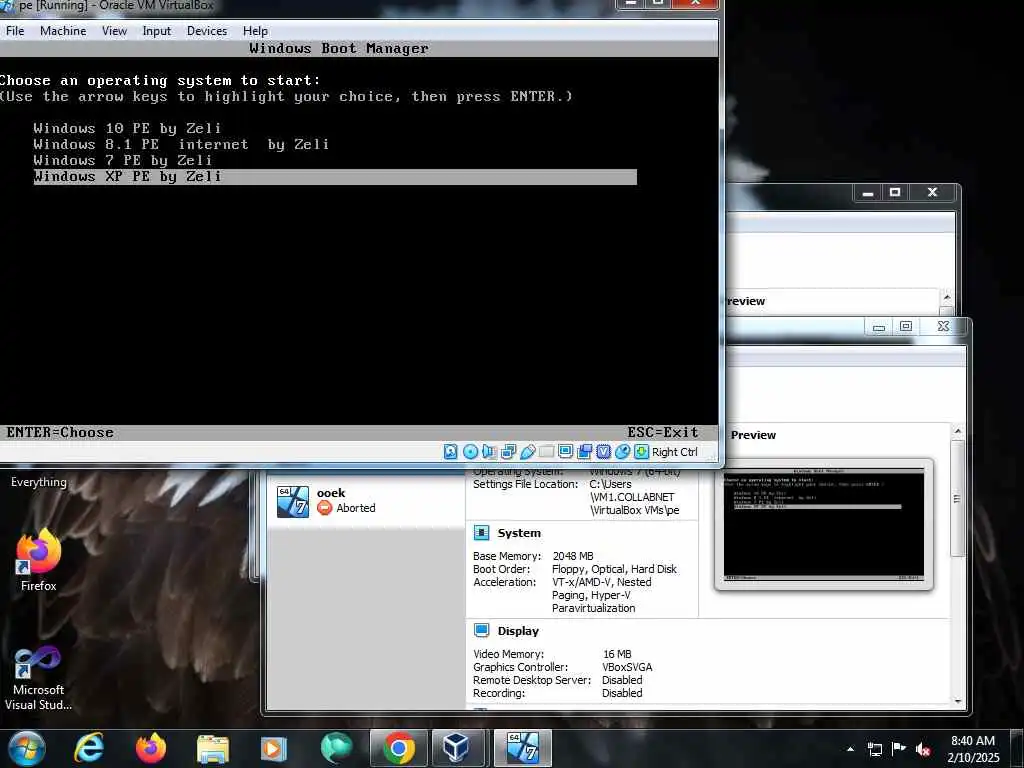Screen dimensions: 1024x768
Task: Click the audio status bar icon
Action: click(x=489, y=452)
